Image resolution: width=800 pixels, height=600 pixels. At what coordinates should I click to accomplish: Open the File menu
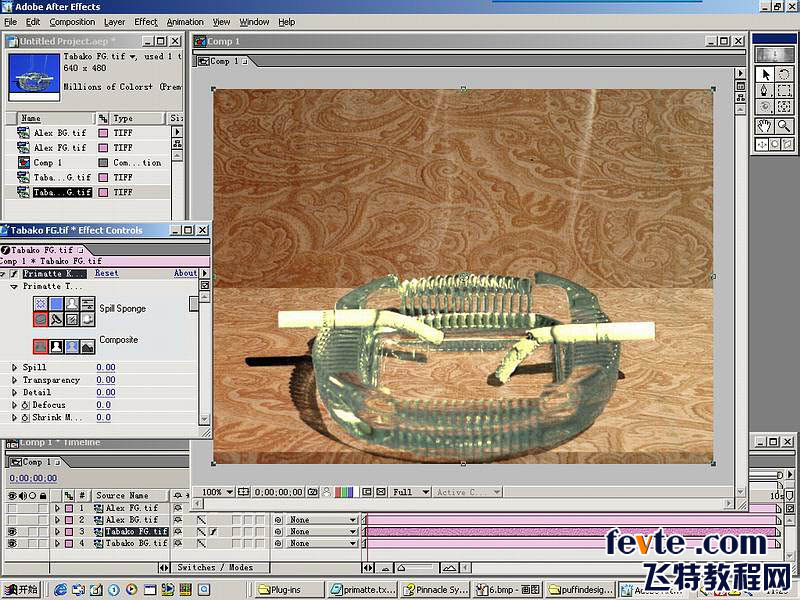(10, 22)
